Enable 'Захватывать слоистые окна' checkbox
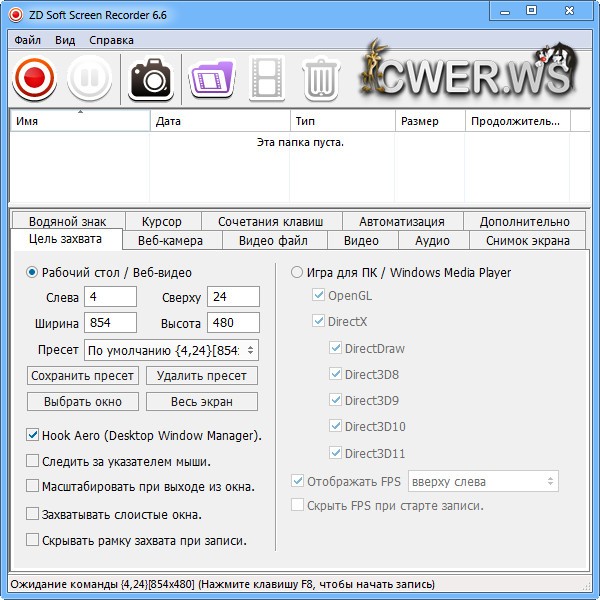600x600 pixels. [34, 514]
